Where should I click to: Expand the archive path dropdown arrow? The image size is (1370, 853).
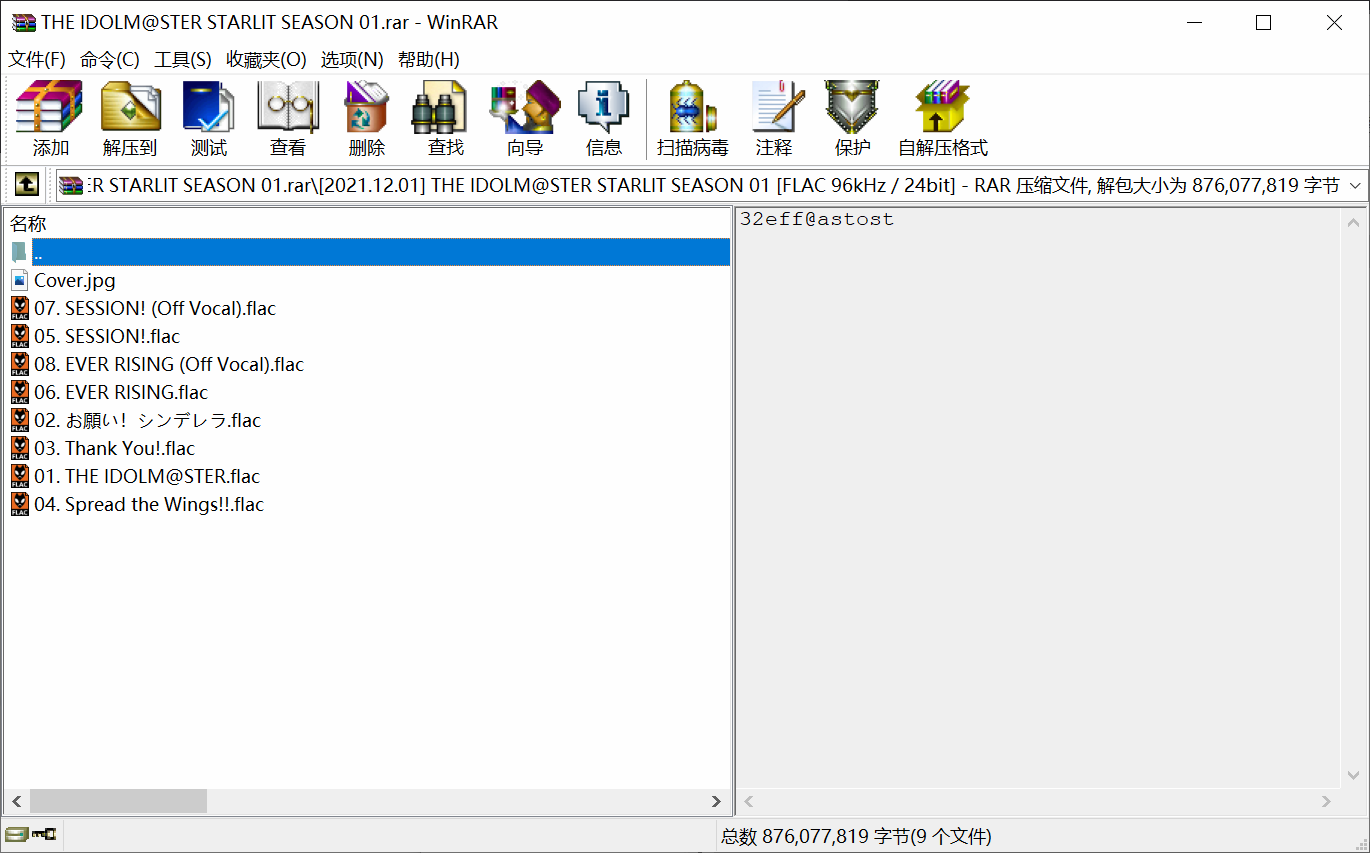pos(1356,185)
